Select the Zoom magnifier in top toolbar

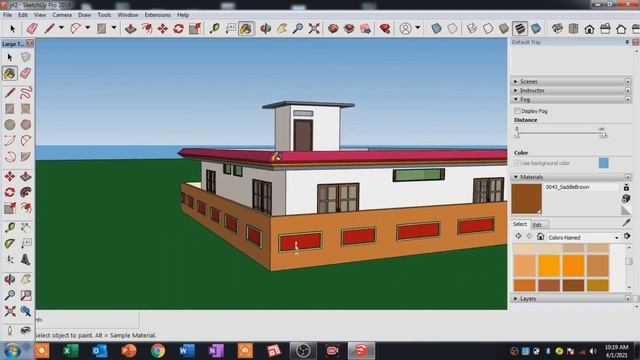click(x=298, y=29)
